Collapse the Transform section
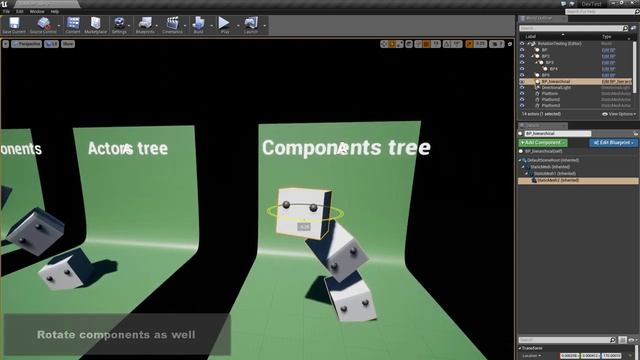The height and width of the screenshot is (360, 640). pos(520,348)
